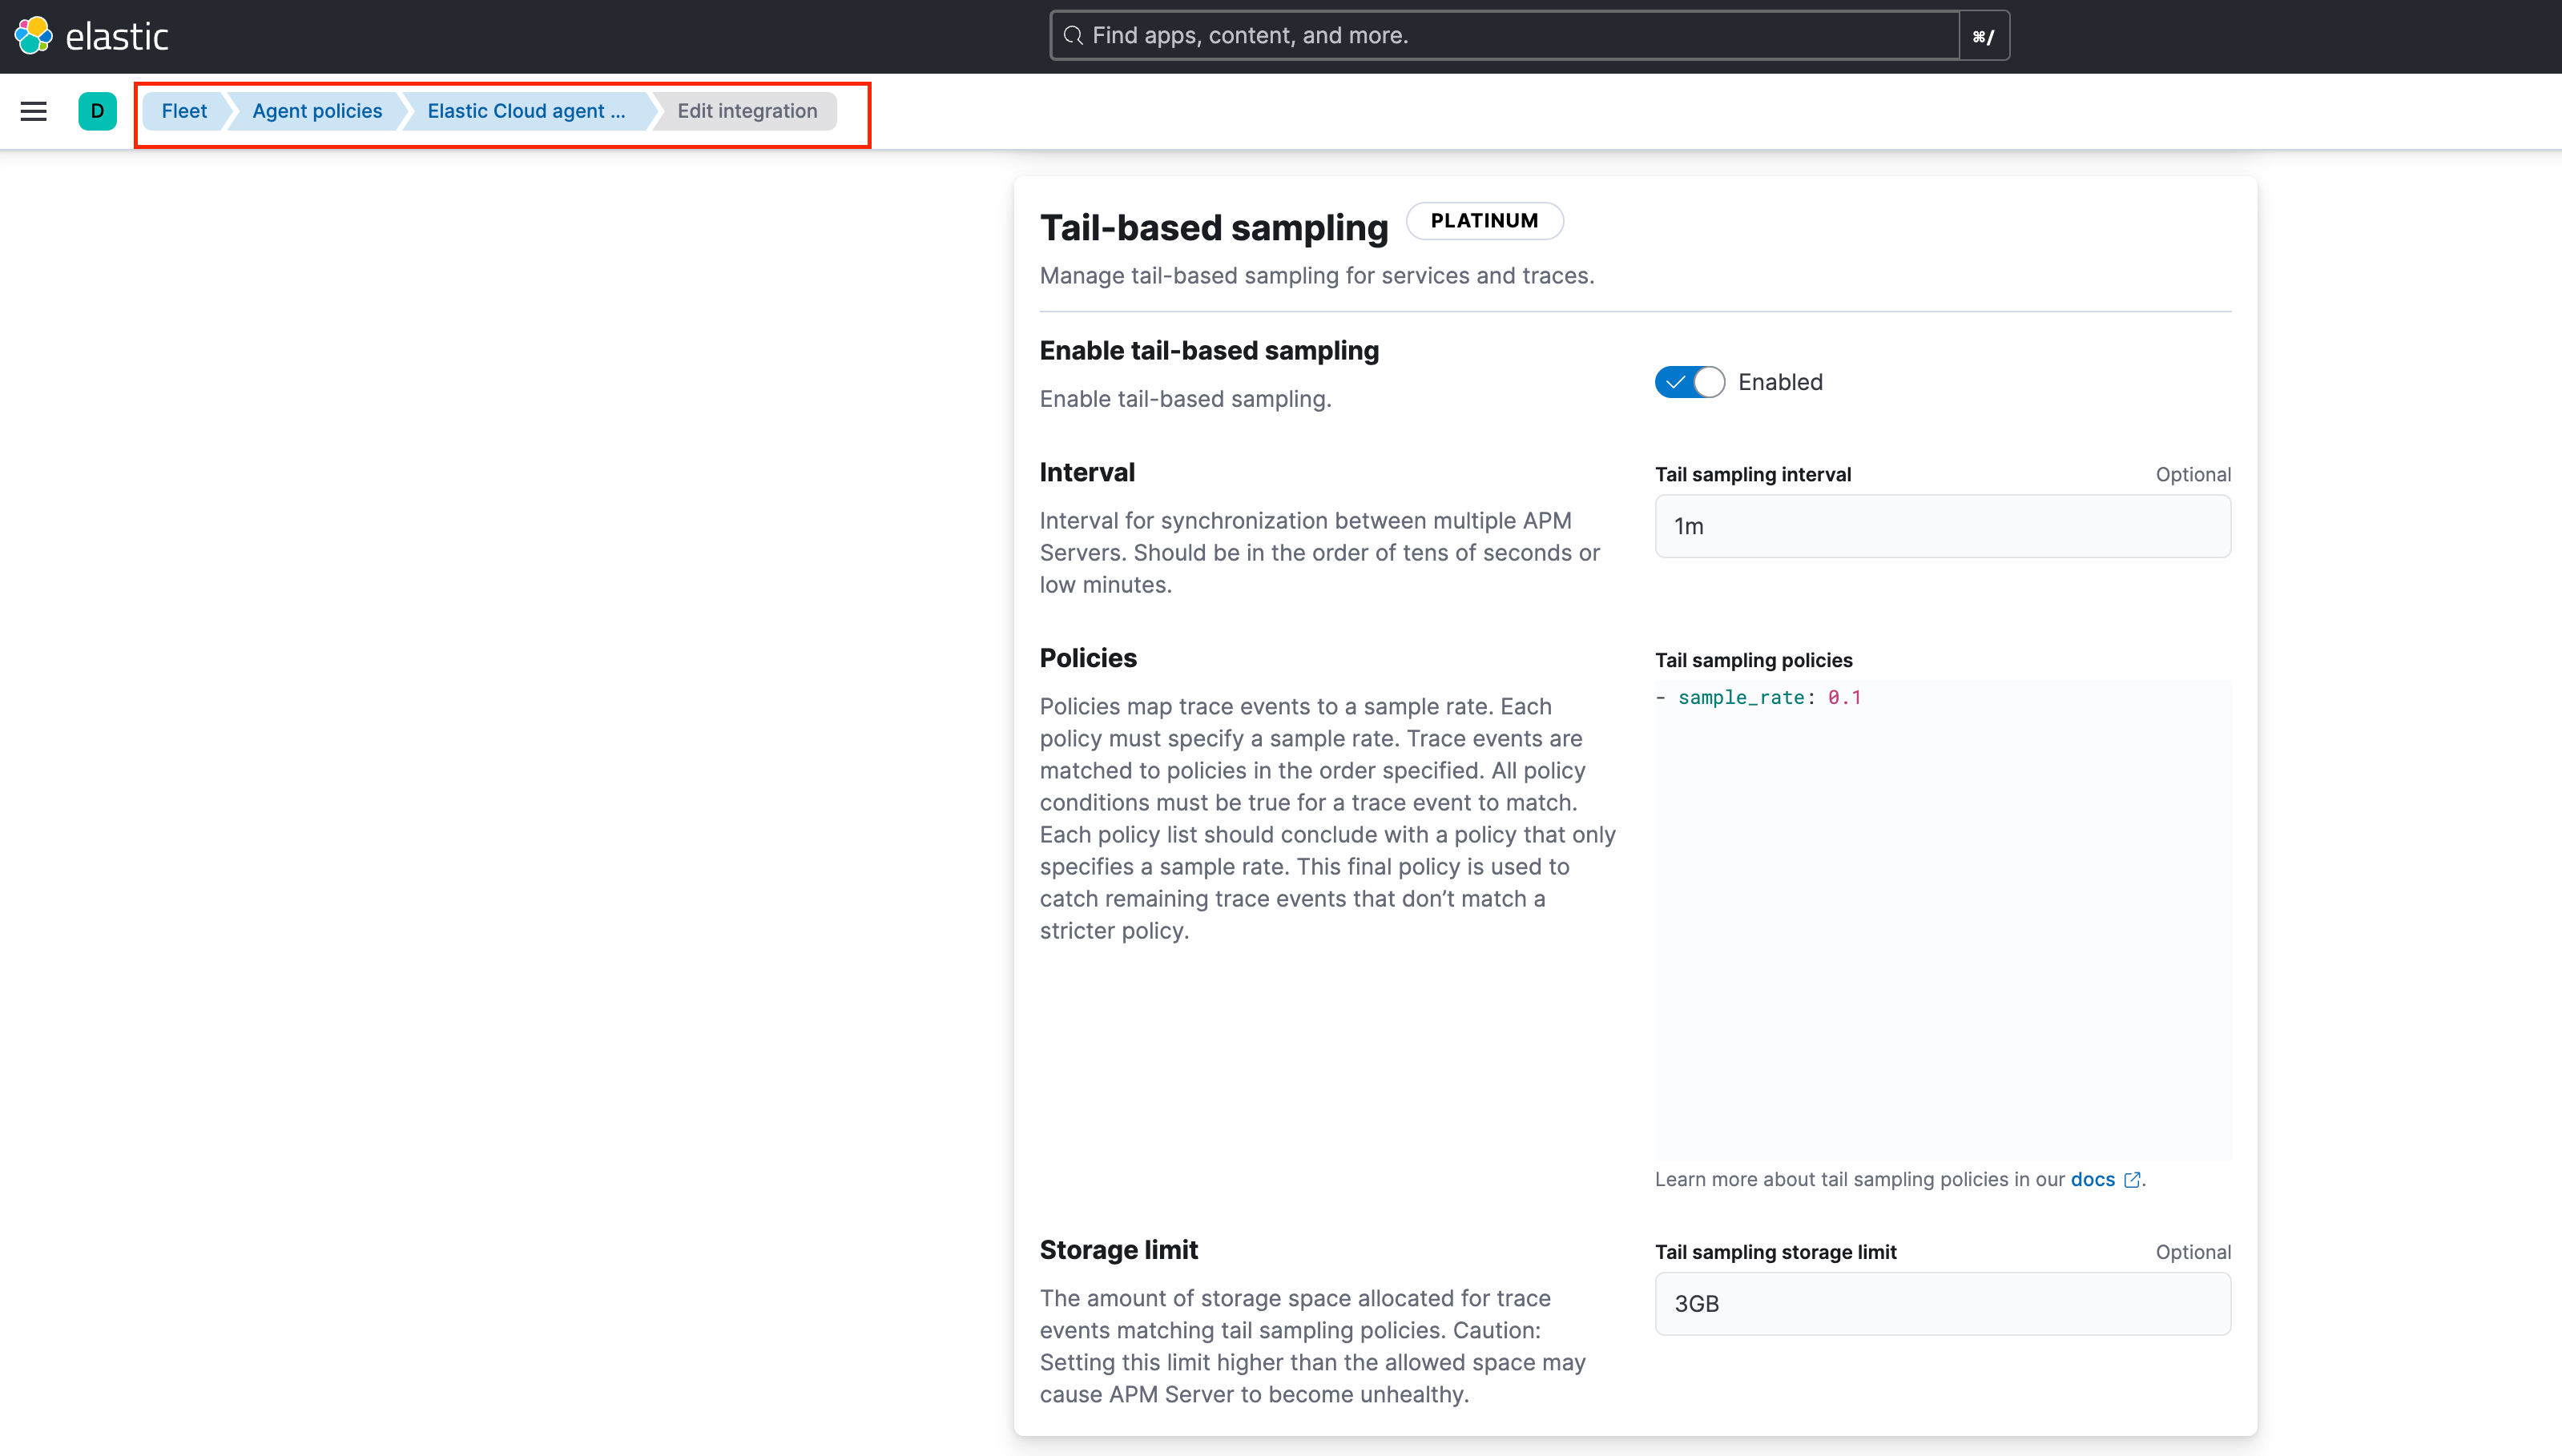Click the ⌘/ keyboard shortcut badge
This screenshot has width=2562, height=1456.
point(1983,35)
